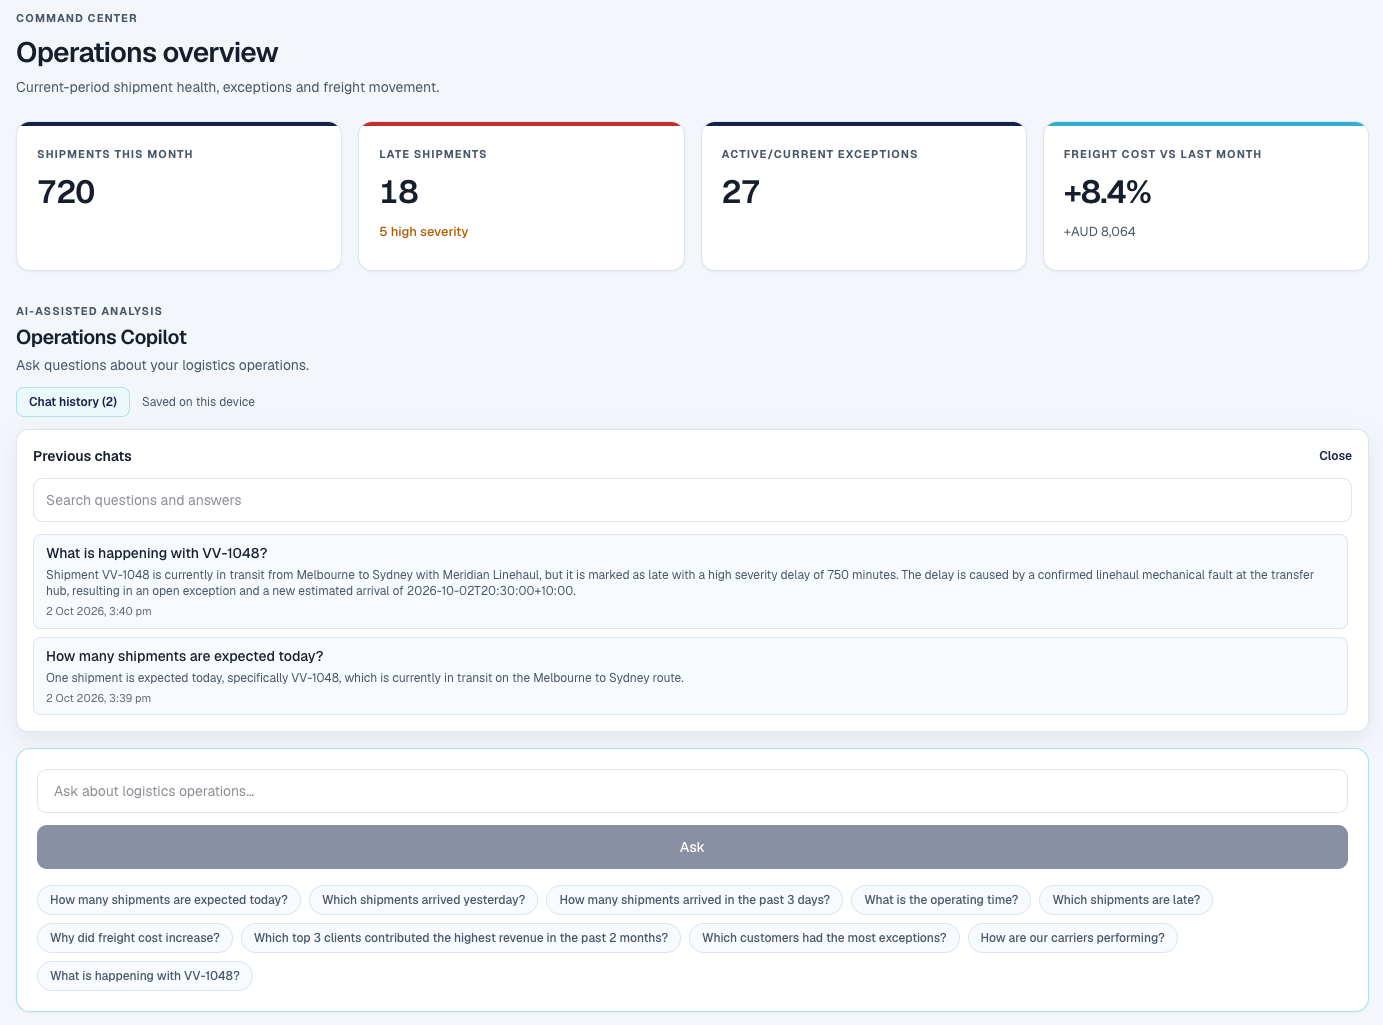The width and height of the screenshot is (1383, 1025).
Task: Toggle the Chat history (2) button
Action: tap(73, 402)
